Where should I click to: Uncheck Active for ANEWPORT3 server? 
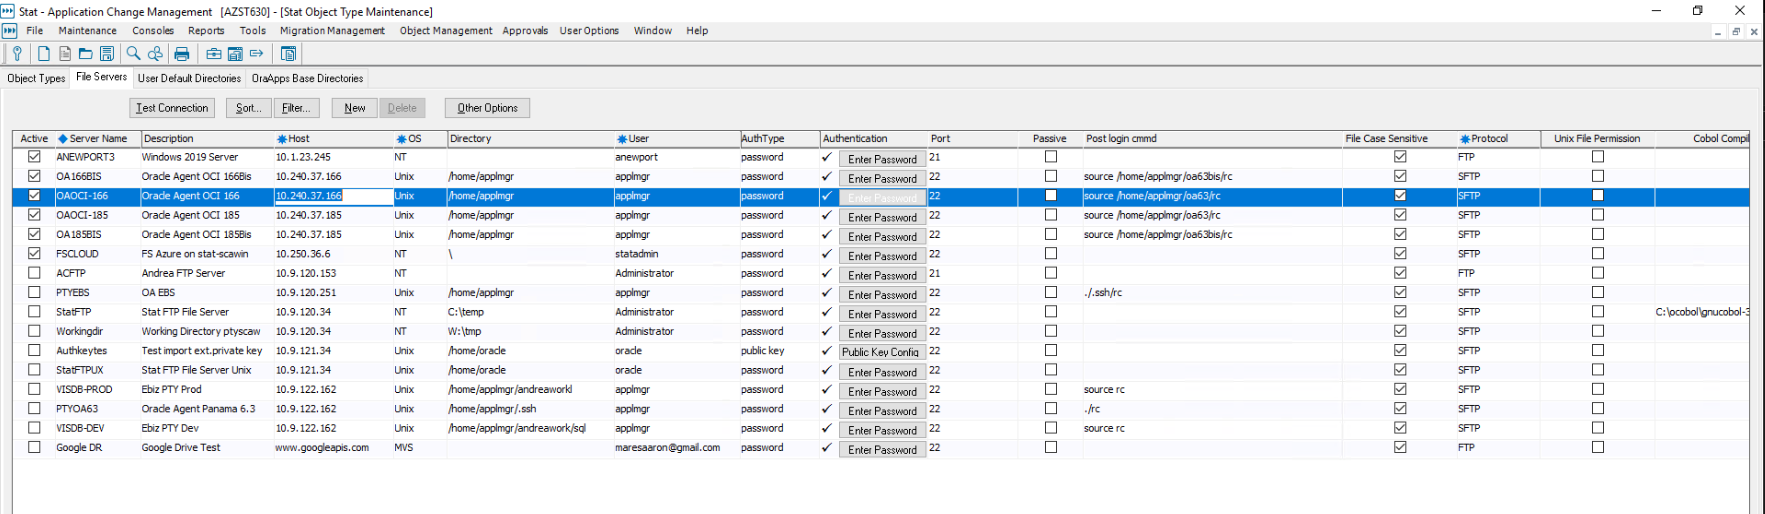point(34,157)
